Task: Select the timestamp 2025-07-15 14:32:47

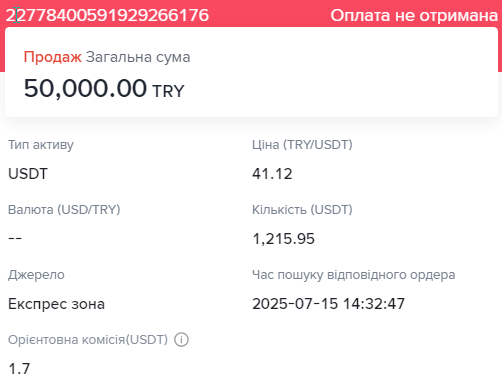Action: pyautogui.click(x=328, y=304)
